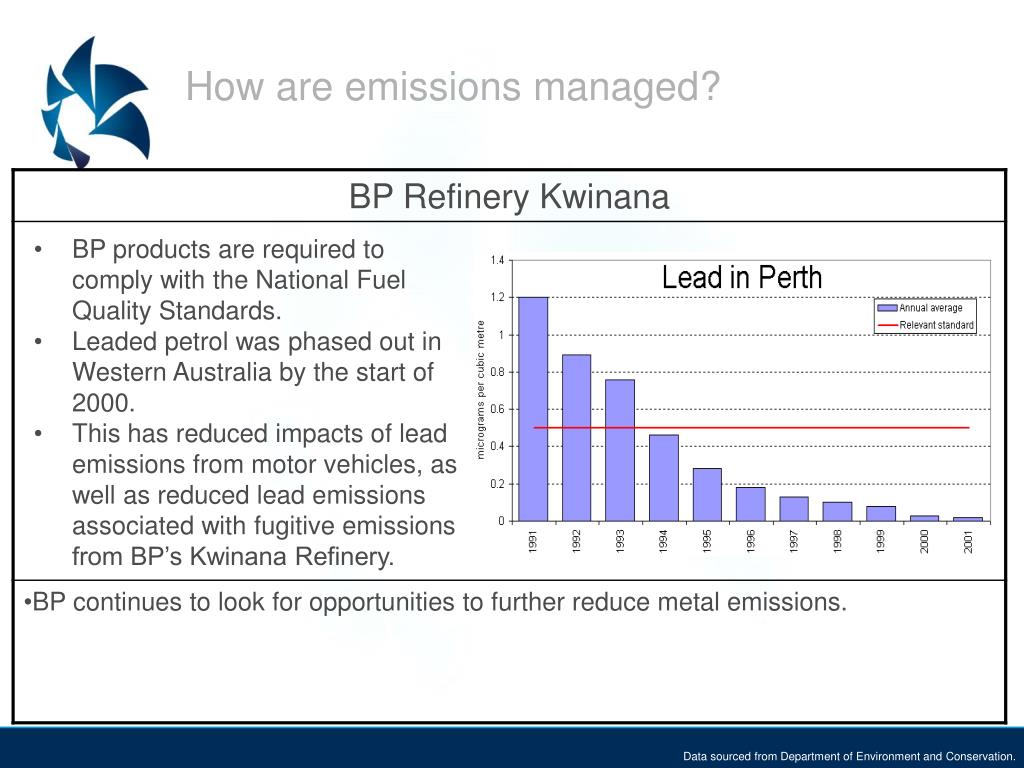The width and height of the screenshot is (1024, 768).
Task: Select the 1998 bar in the chart
Action: 837,511
